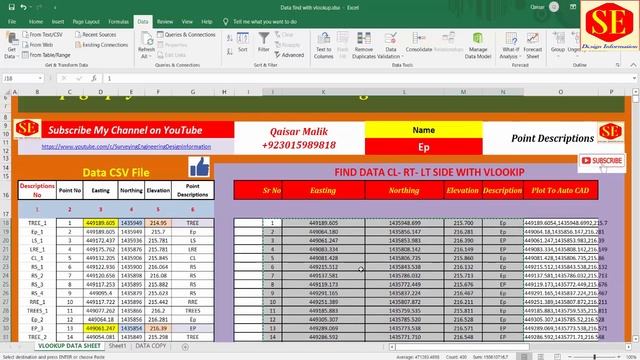This screenshot has height=360, width=640.
Task: Select the red Ep lookup cell
Action: point(424,147)
